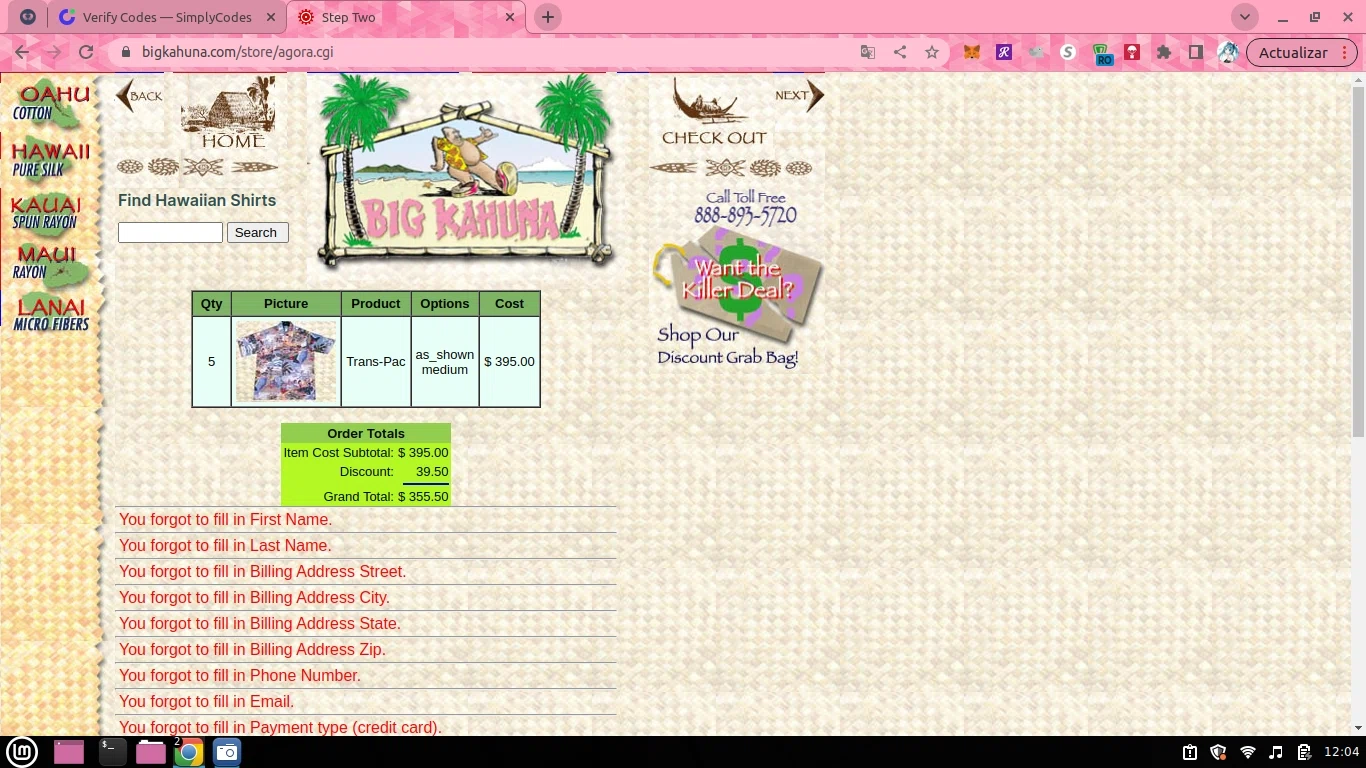Launch the terminal from the taskbar
The width and height of the screenshot is (1366, 768).
(112, 752)
